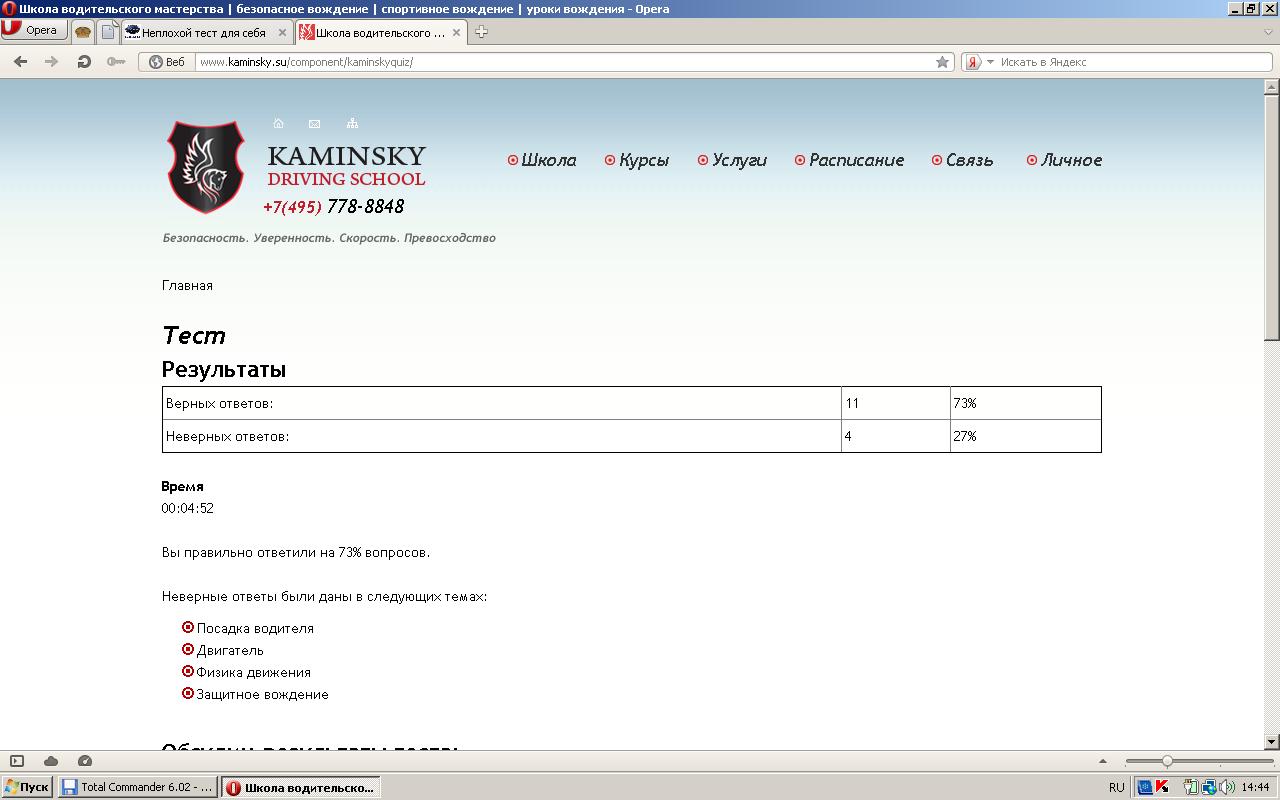This screenshot has height=800, width=1280.
Task: Click the browser back arrow
Action: pos(20,62)
